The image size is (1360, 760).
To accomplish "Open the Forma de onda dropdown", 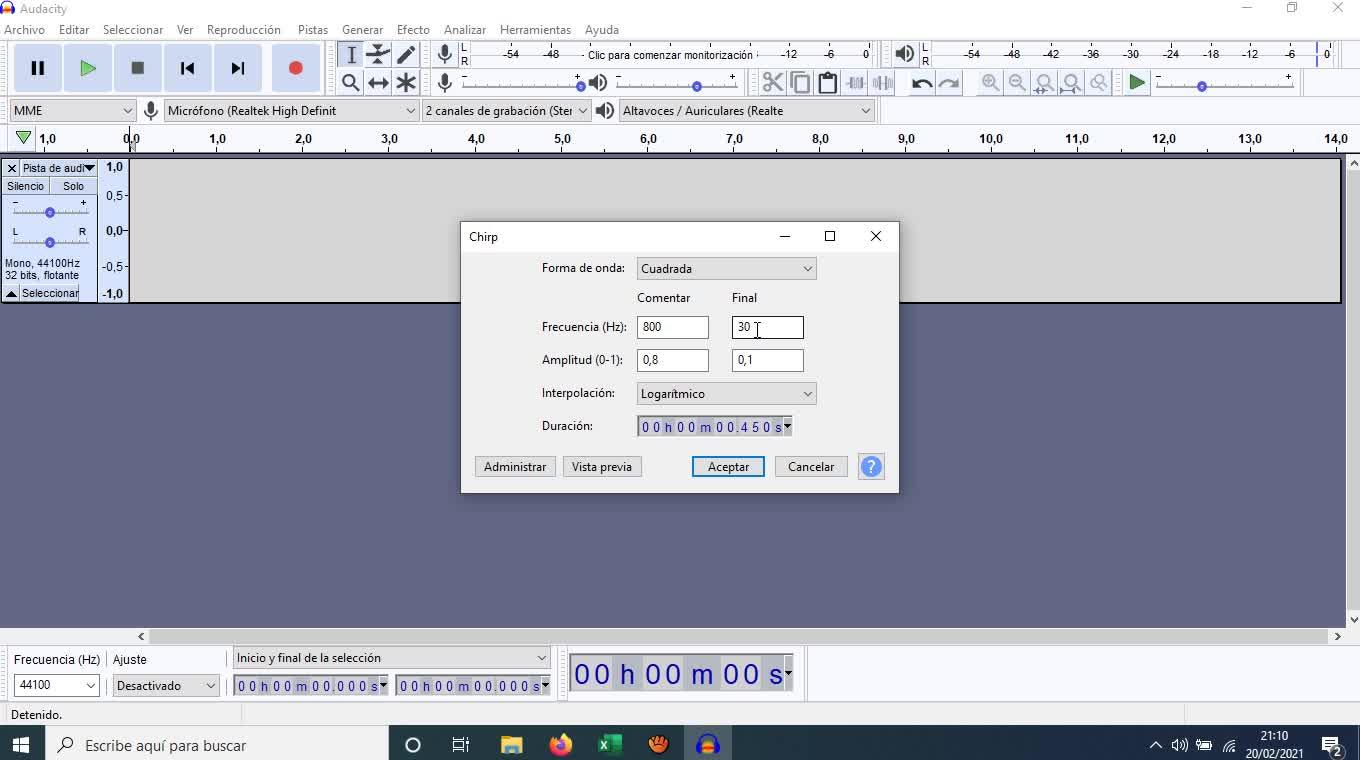I will [726, 269].
